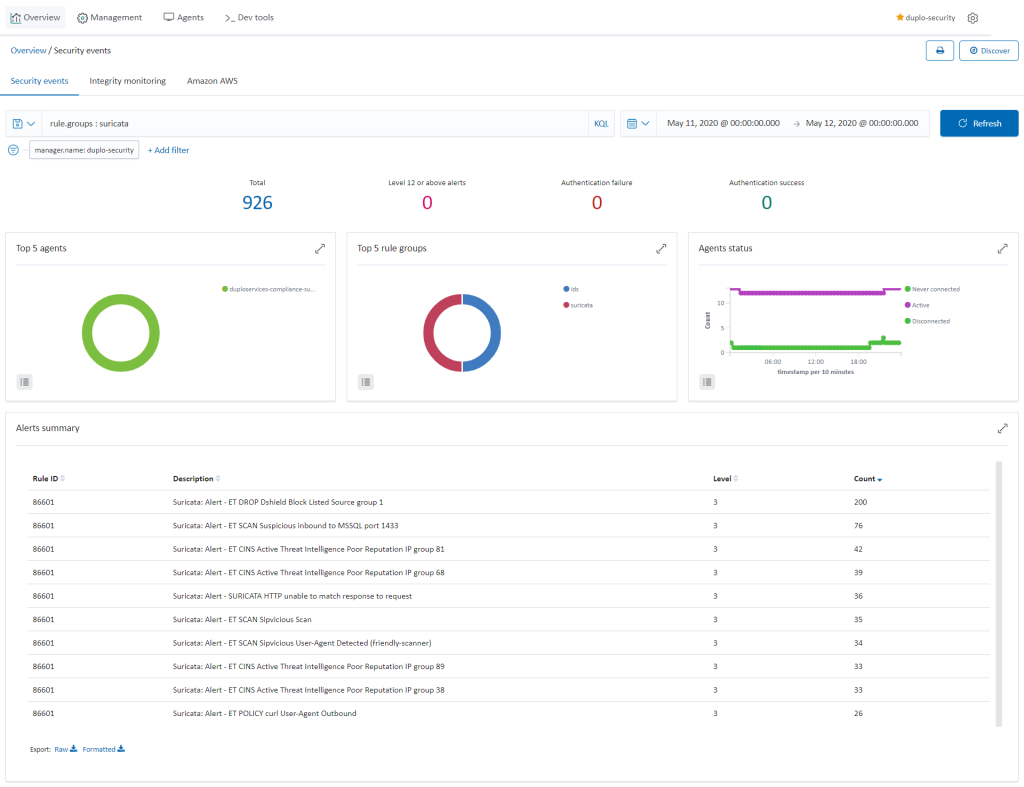Open the saved queries dropdown
Image resolution: width=1024 pixels, height=787 pixels.
tap(24, 123)
